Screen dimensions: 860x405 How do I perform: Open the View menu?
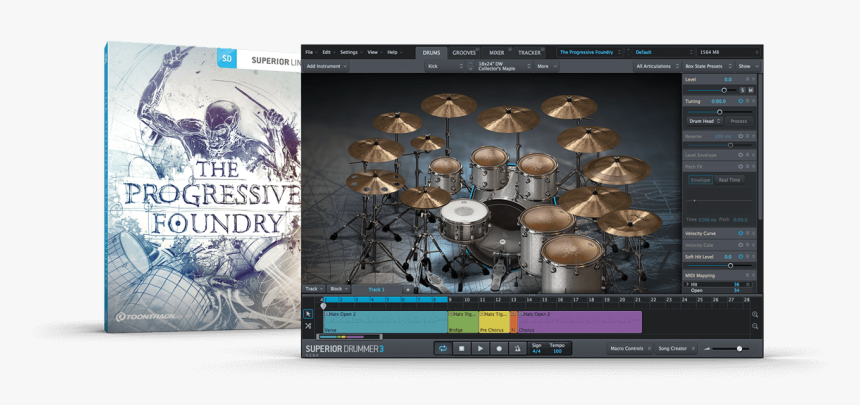pyautogui.click(x=374, y=52)
